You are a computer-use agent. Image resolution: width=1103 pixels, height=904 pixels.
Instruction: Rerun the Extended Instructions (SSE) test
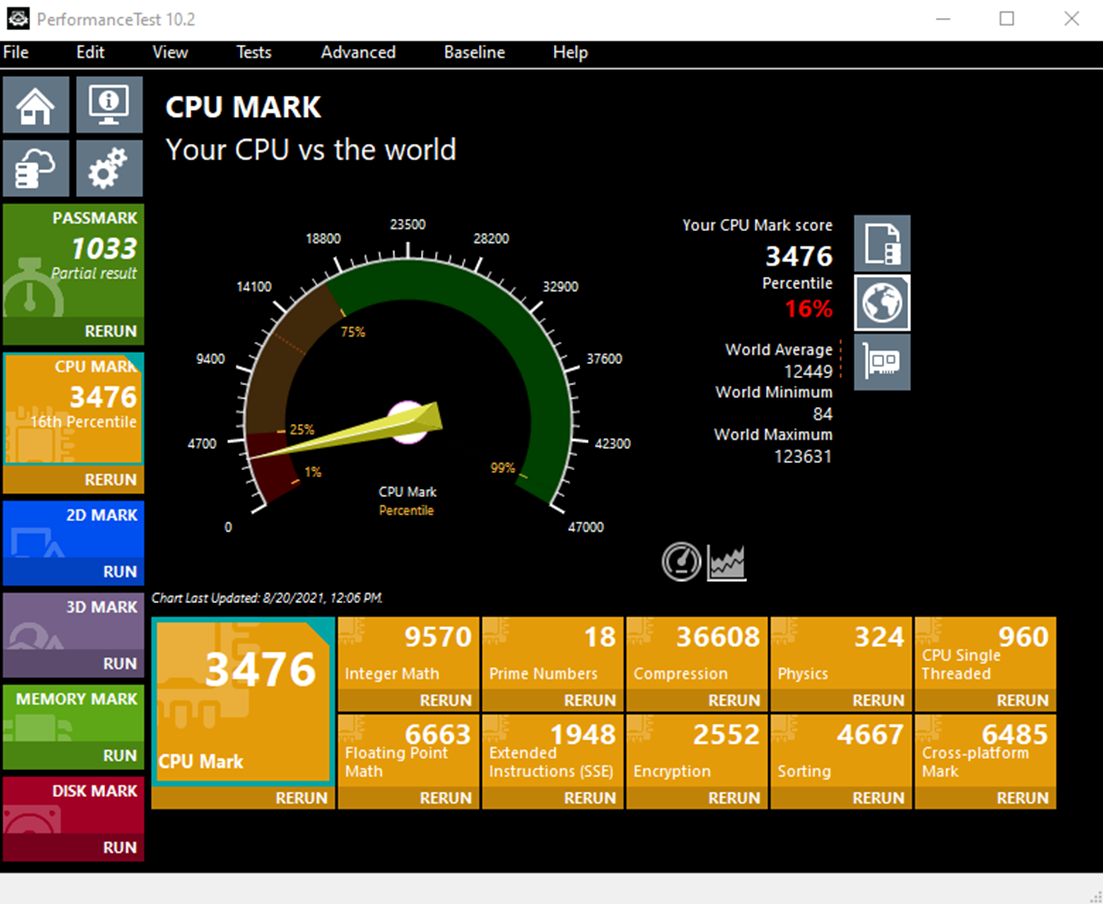pyautogui.click(x=553, y=798)
